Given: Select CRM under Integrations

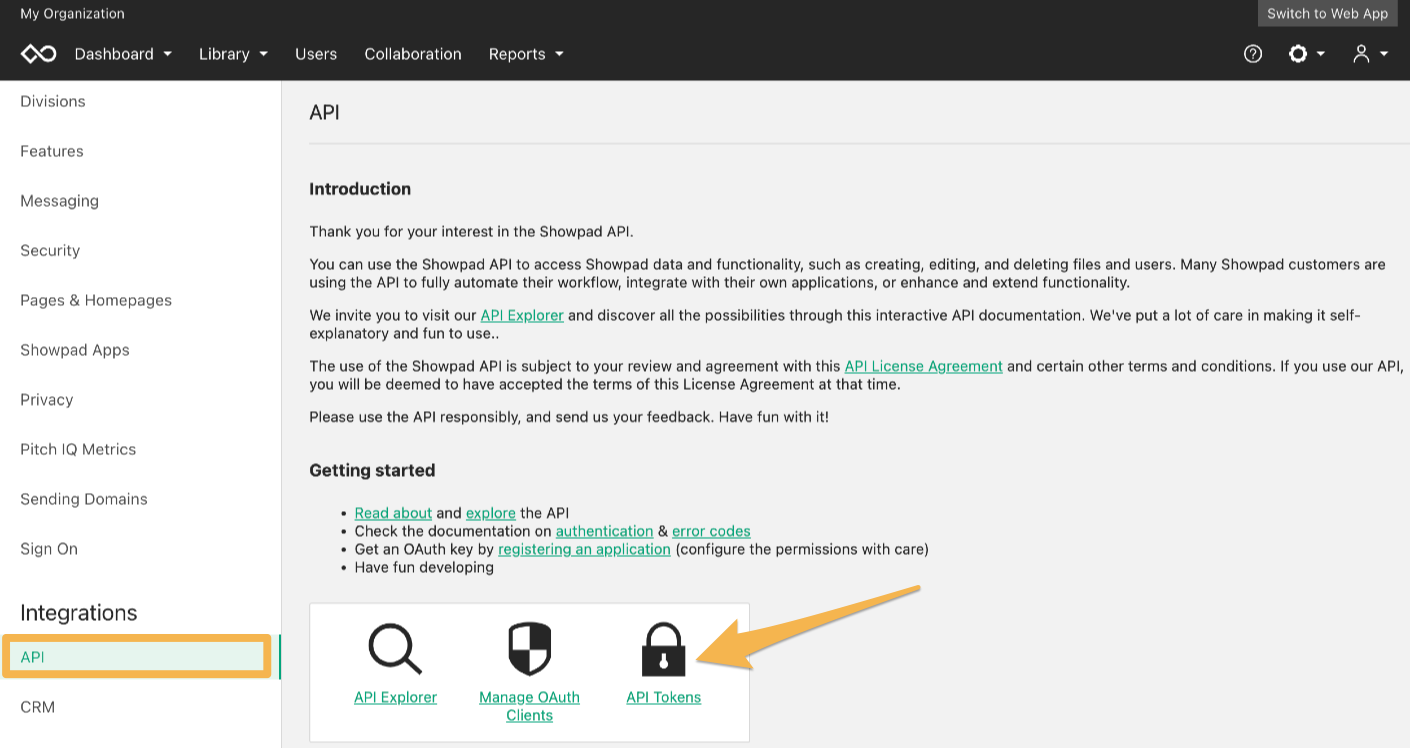Looking at the screenshot, I should 38,707.
